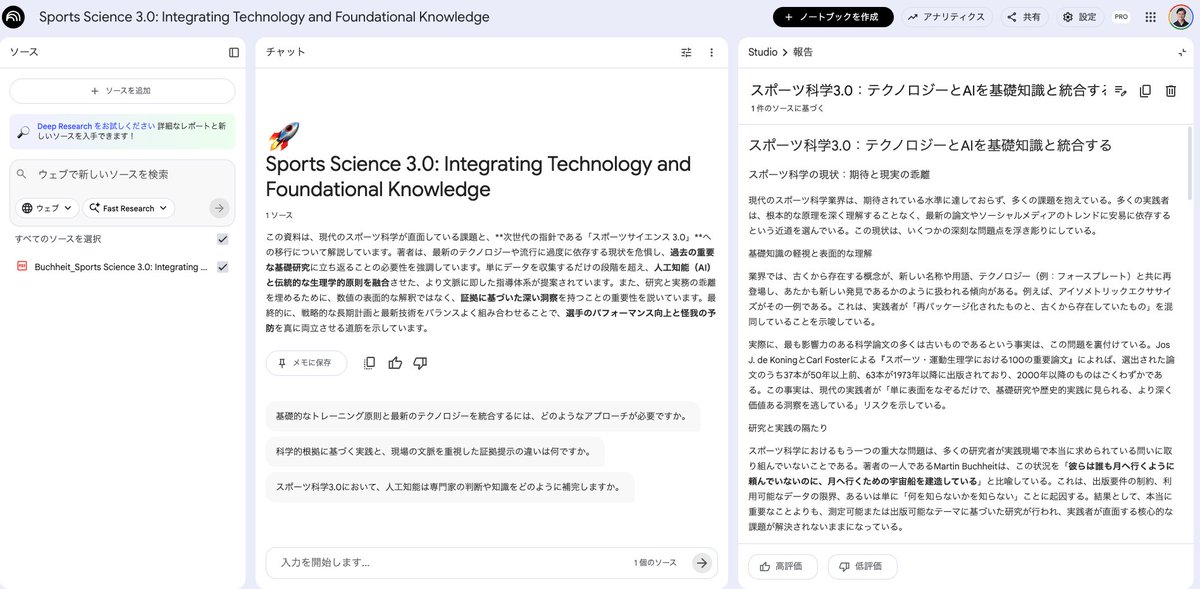The height and width of the screenshot is (589, 1200).
Task: Focus the web source search field
Action: pyautogui.click(x=122, y=174)
